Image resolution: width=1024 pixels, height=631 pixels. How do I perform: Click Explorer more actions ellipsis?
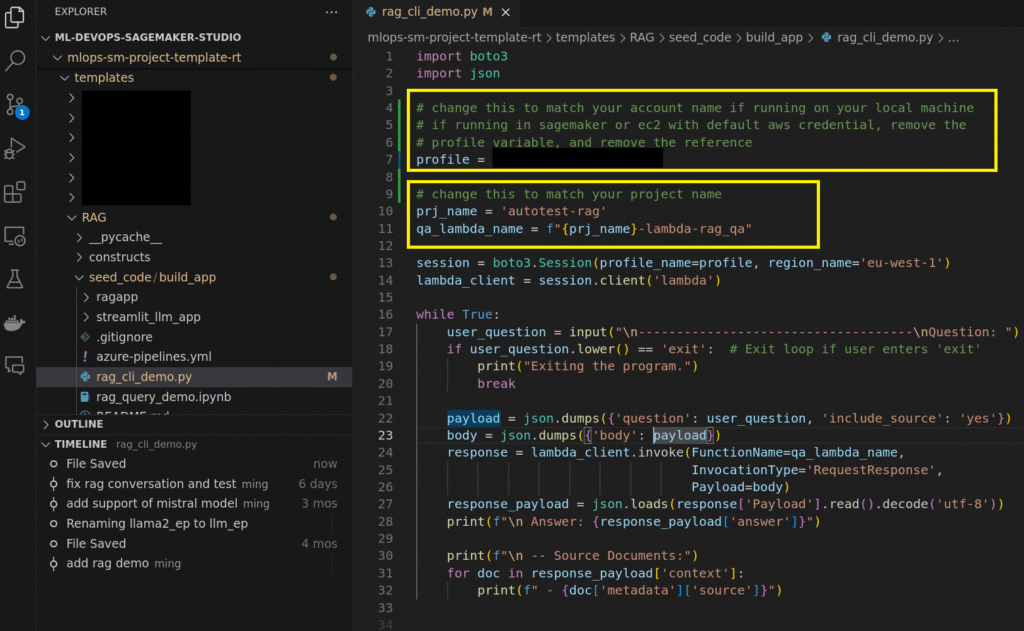(331, 12)
